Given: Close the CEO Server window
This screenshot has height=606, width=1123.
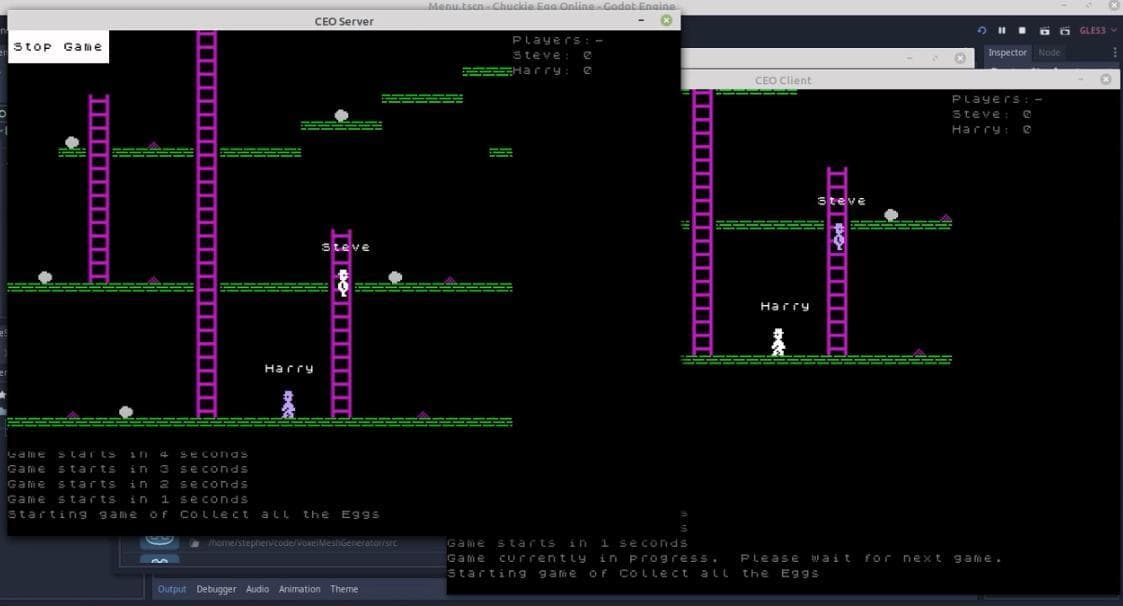Looking at the screenshot, I should coord(666,21).
